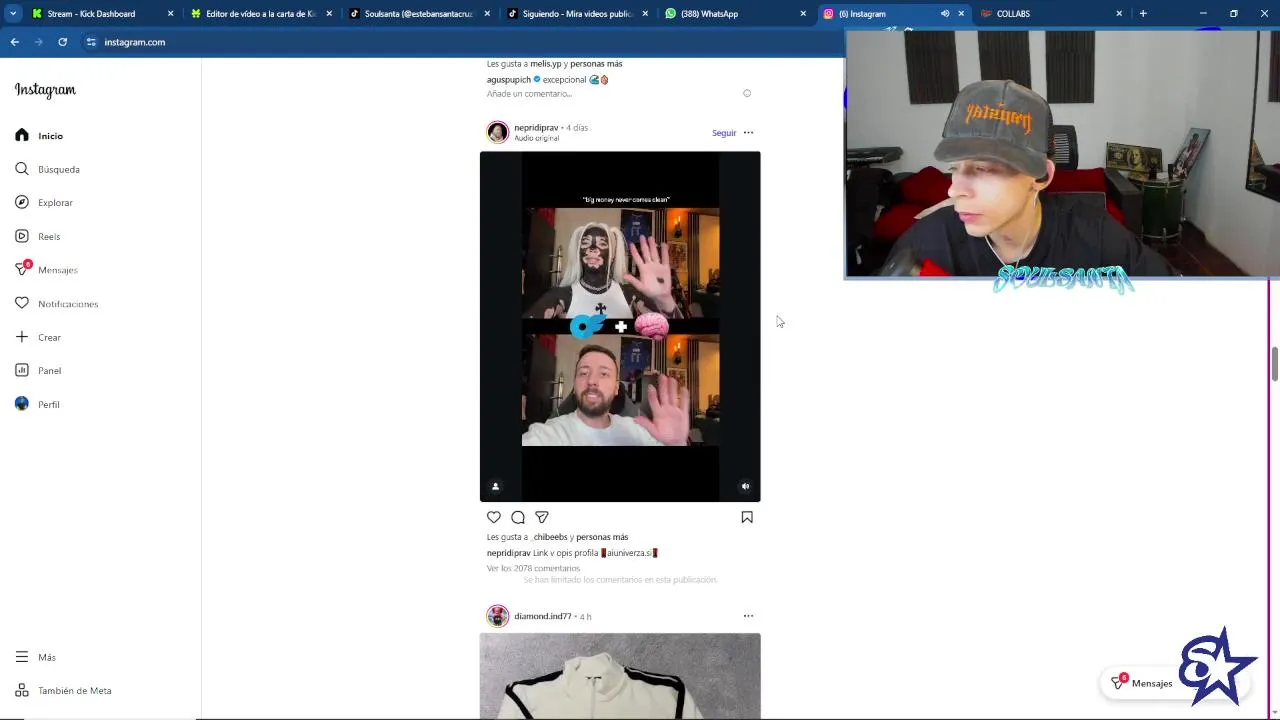Go back in the browser

tap(15, 42)
